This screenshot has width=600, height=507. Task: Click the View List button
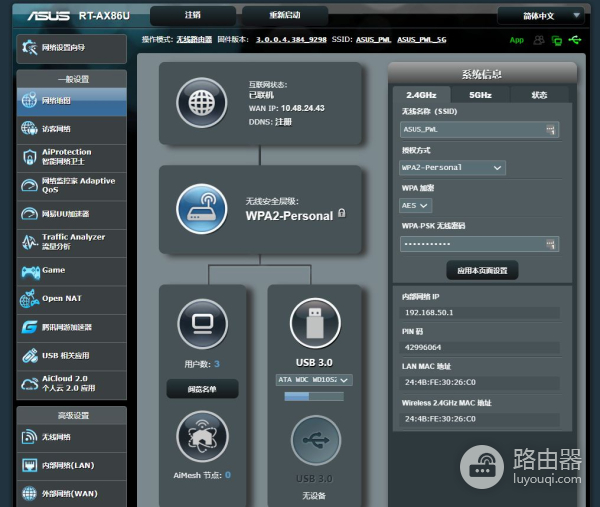click(x=202, y=389)
